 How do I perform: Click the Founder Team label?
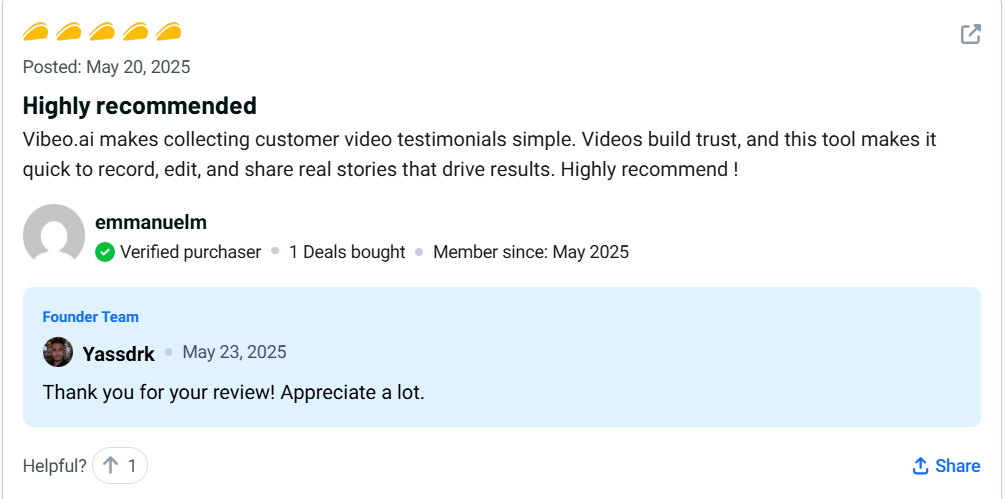coord(90,317)
